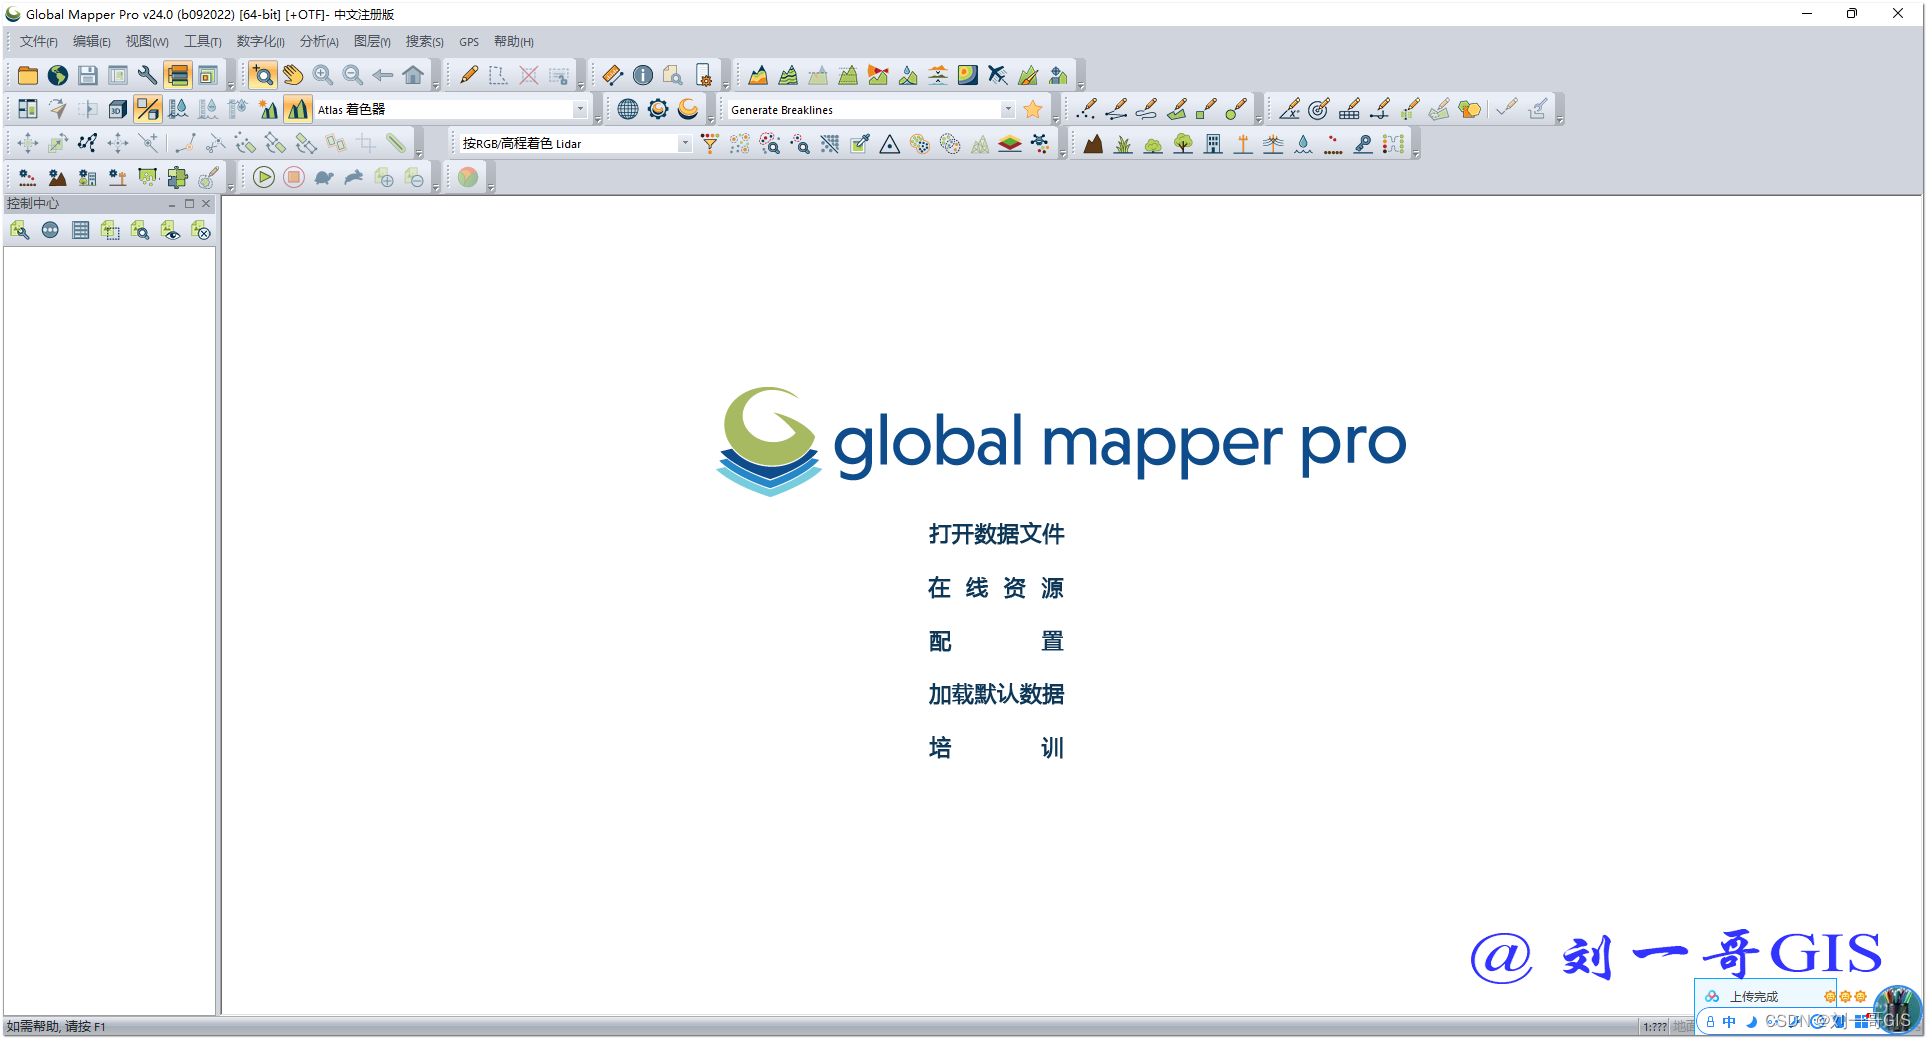Click the 1:??? scale in status bar
Image resolution: width=1927 pixels, height=1039 pixels.
tap(1655, 1027)
